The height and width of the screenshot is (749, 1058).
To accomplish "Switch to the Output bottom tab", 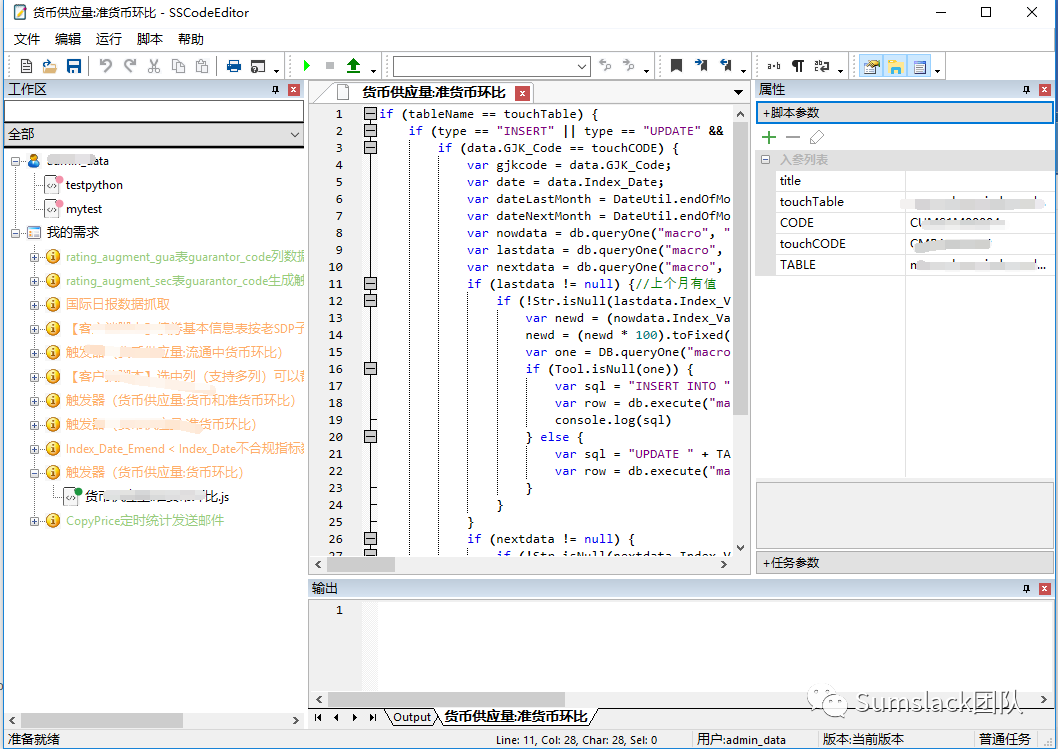I will click(x=411, y=717).
